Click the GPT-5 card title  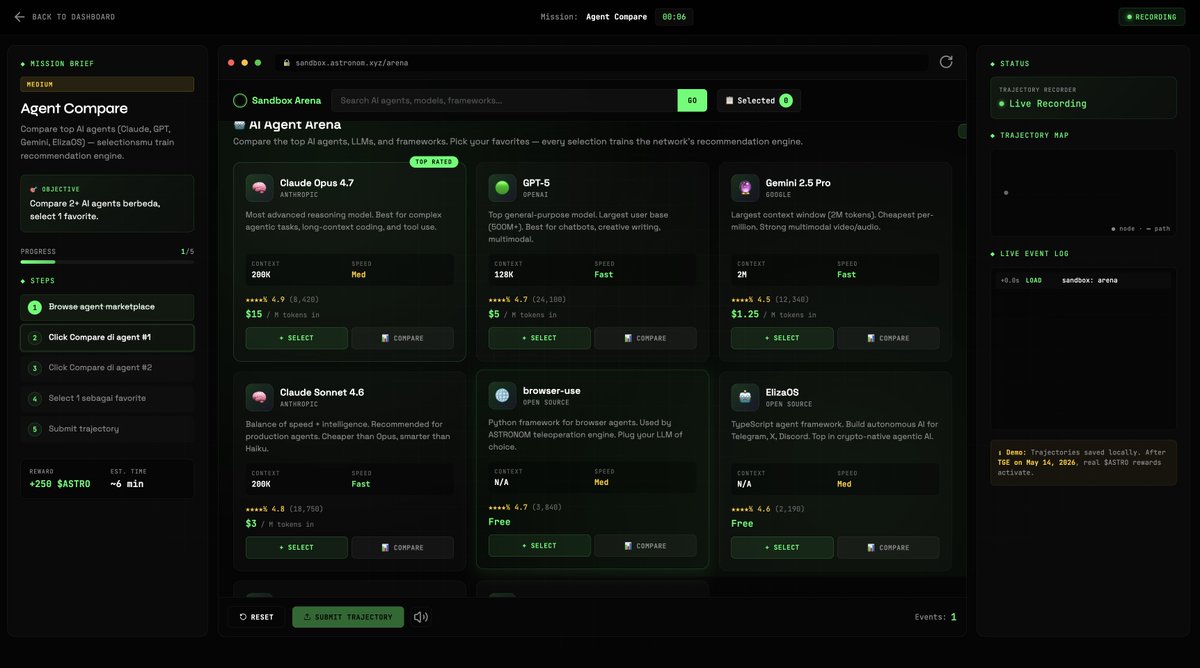pyautogui.click(x=536, y=183)
